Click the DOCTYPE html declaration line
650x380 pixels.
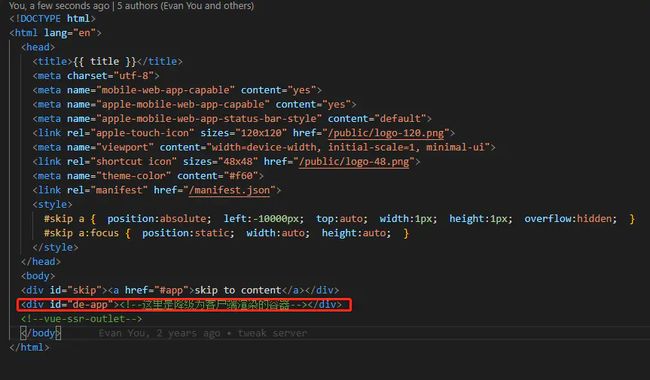[53, 19]
